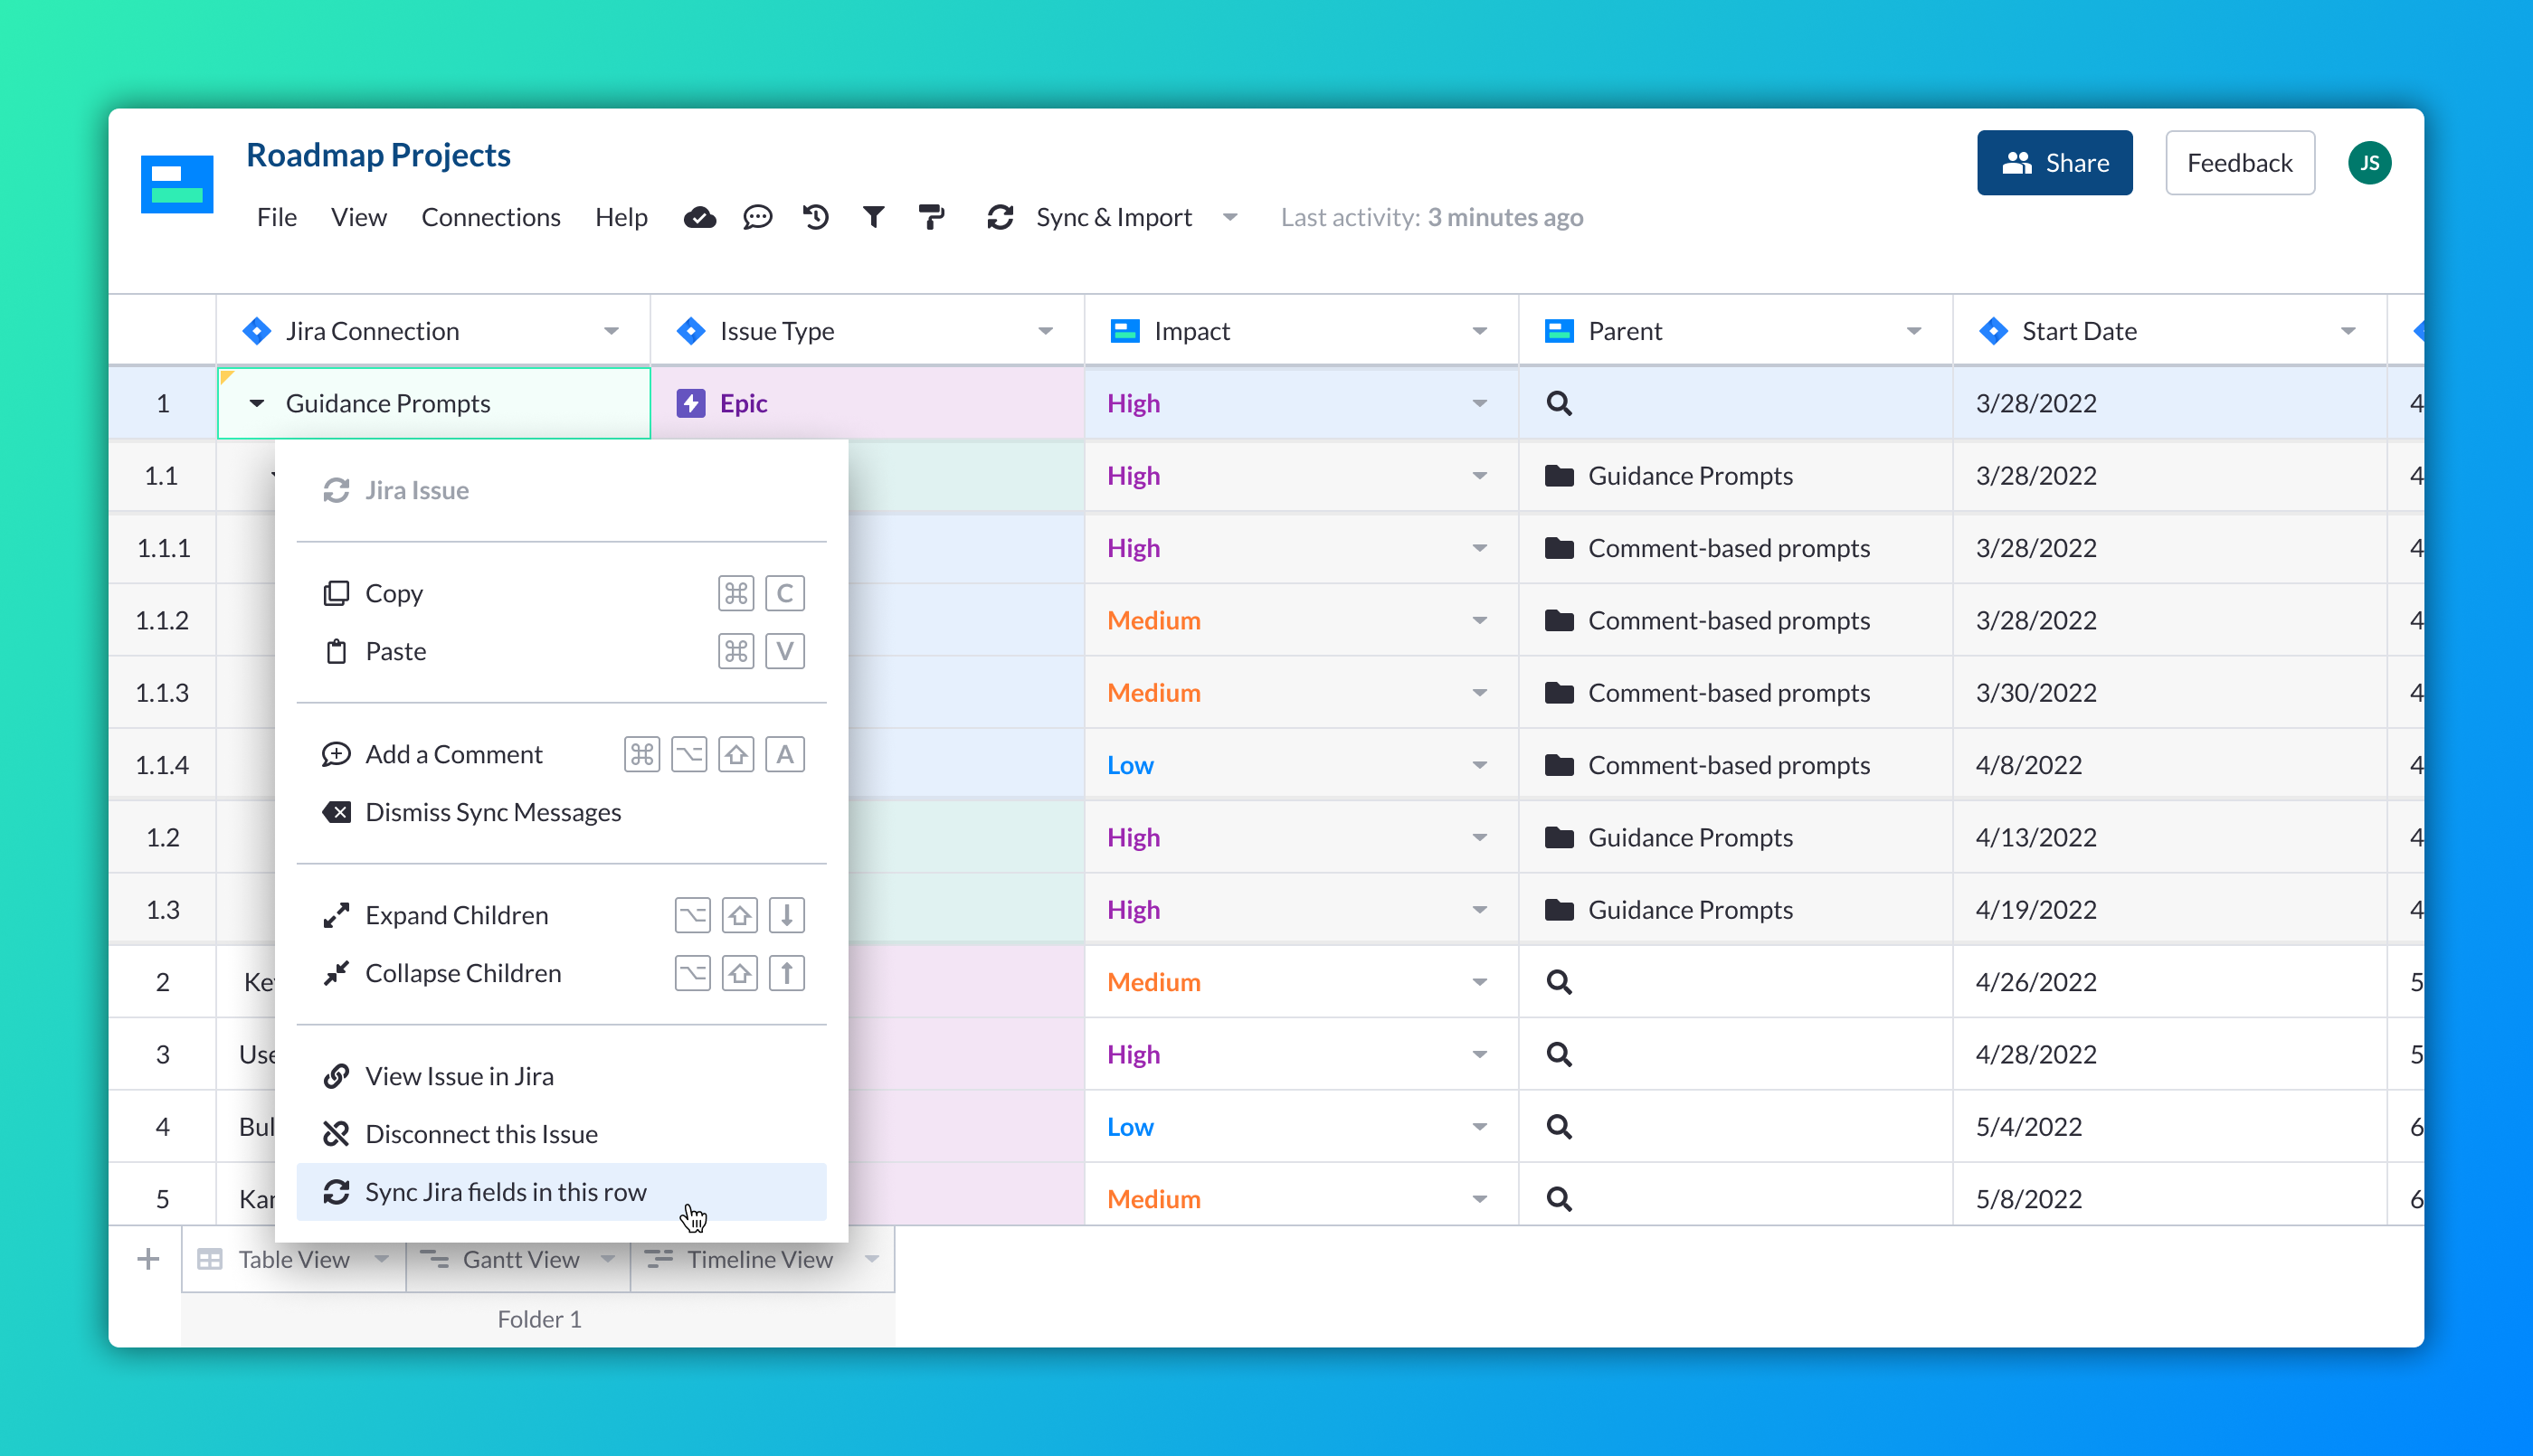Select the format painter icon in the toolbar
The image size is (2533, 1456).
click(931, 217)
